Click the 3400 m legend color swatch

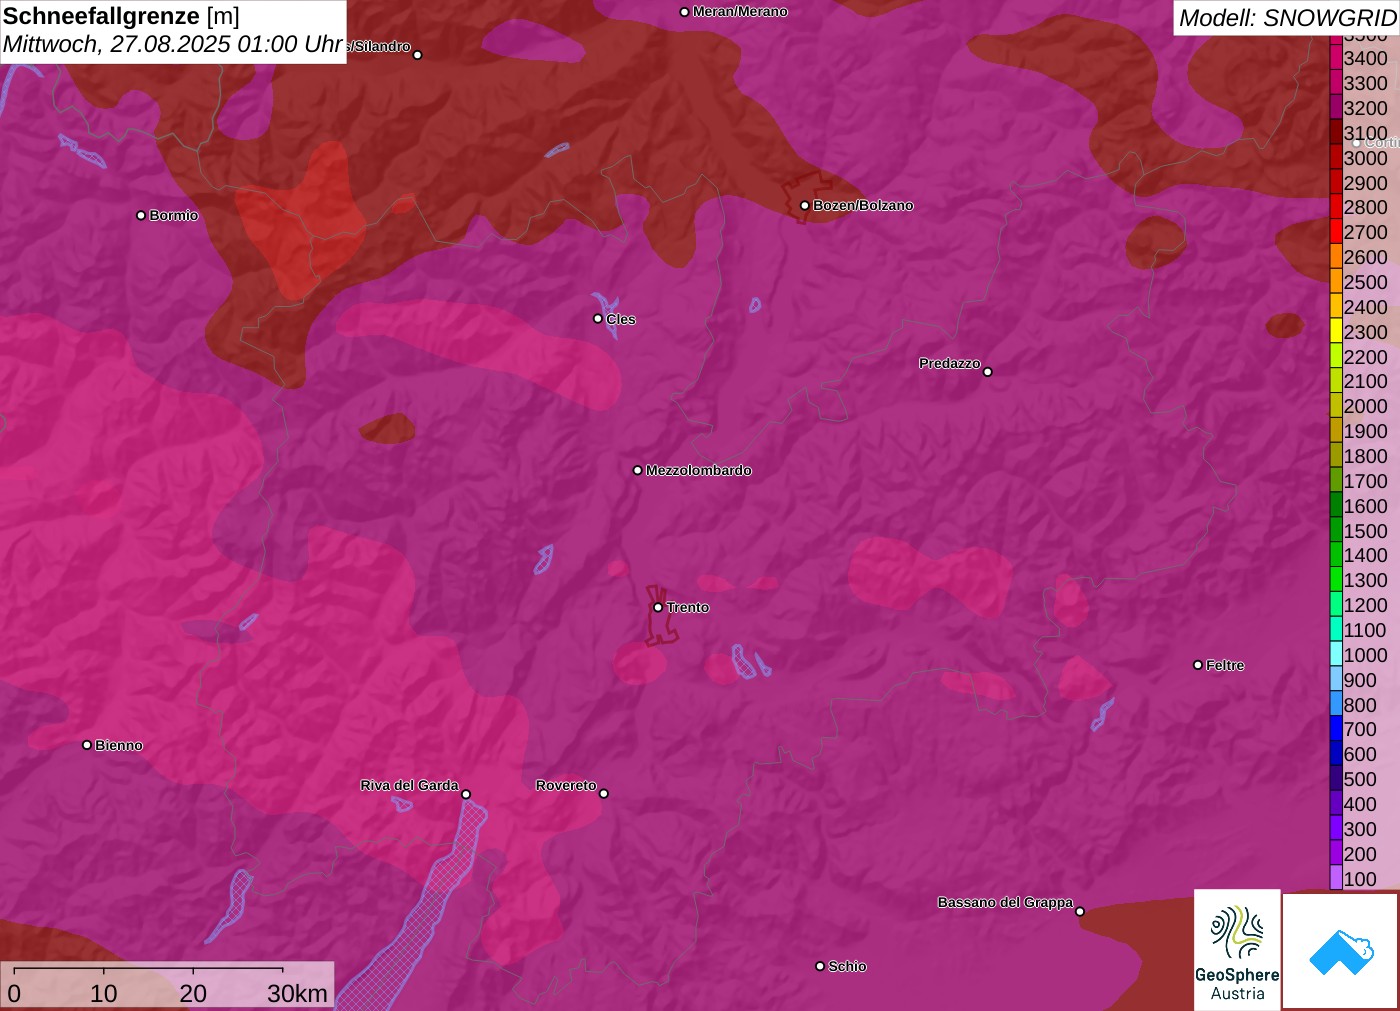click(1336, 58)
